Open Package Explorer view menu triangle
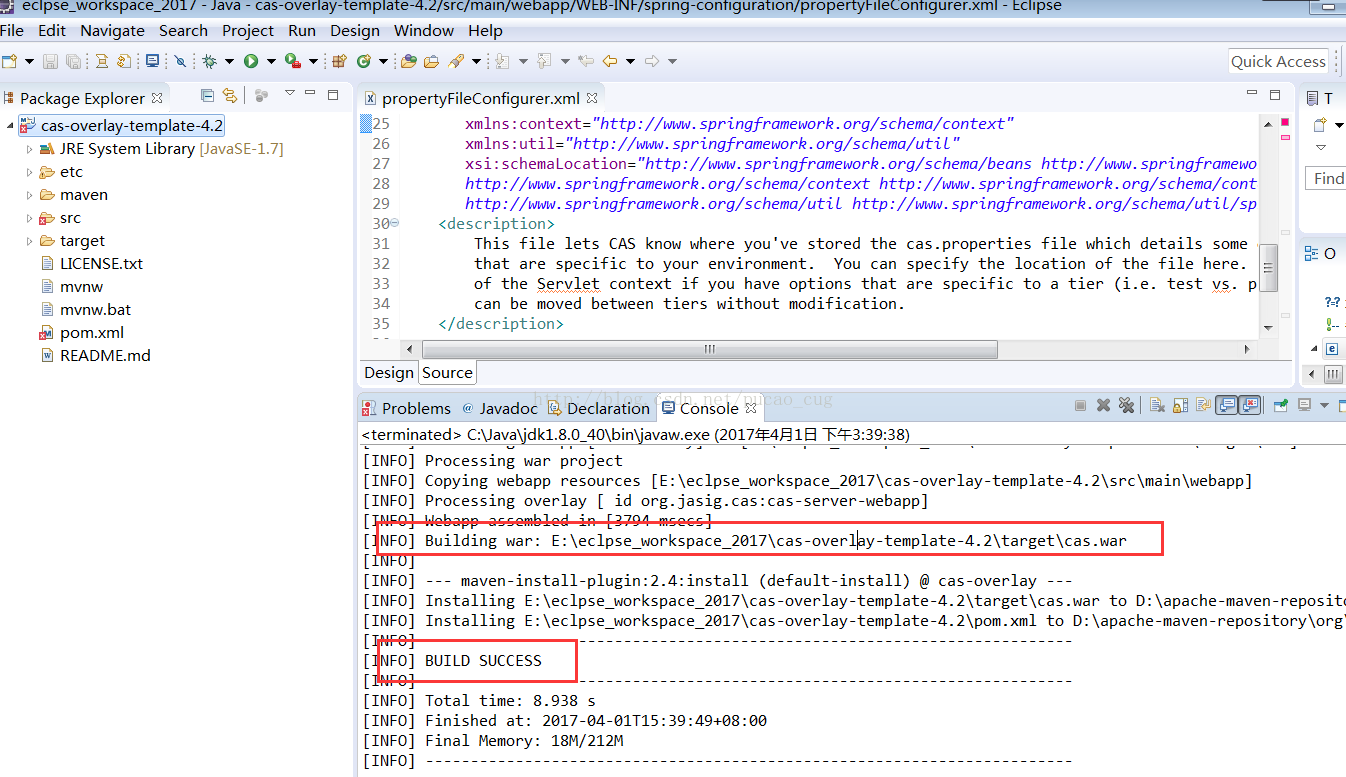This screenshot has height=777, width=1346. pos(290,93)
